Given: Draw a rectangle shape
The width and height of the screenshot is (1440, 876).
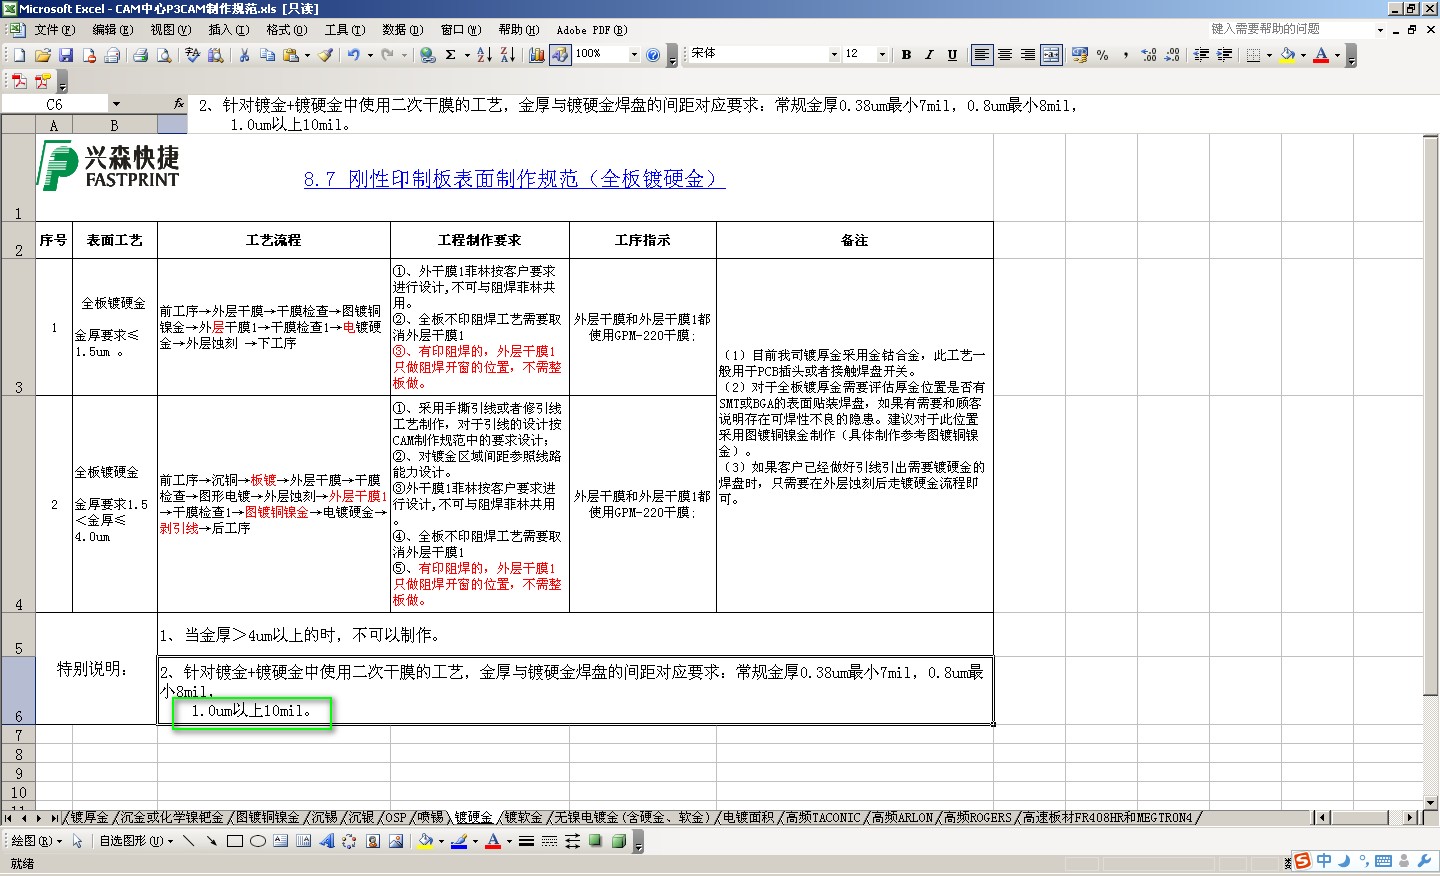Looking at the screenshot, I should coord(235,841).
